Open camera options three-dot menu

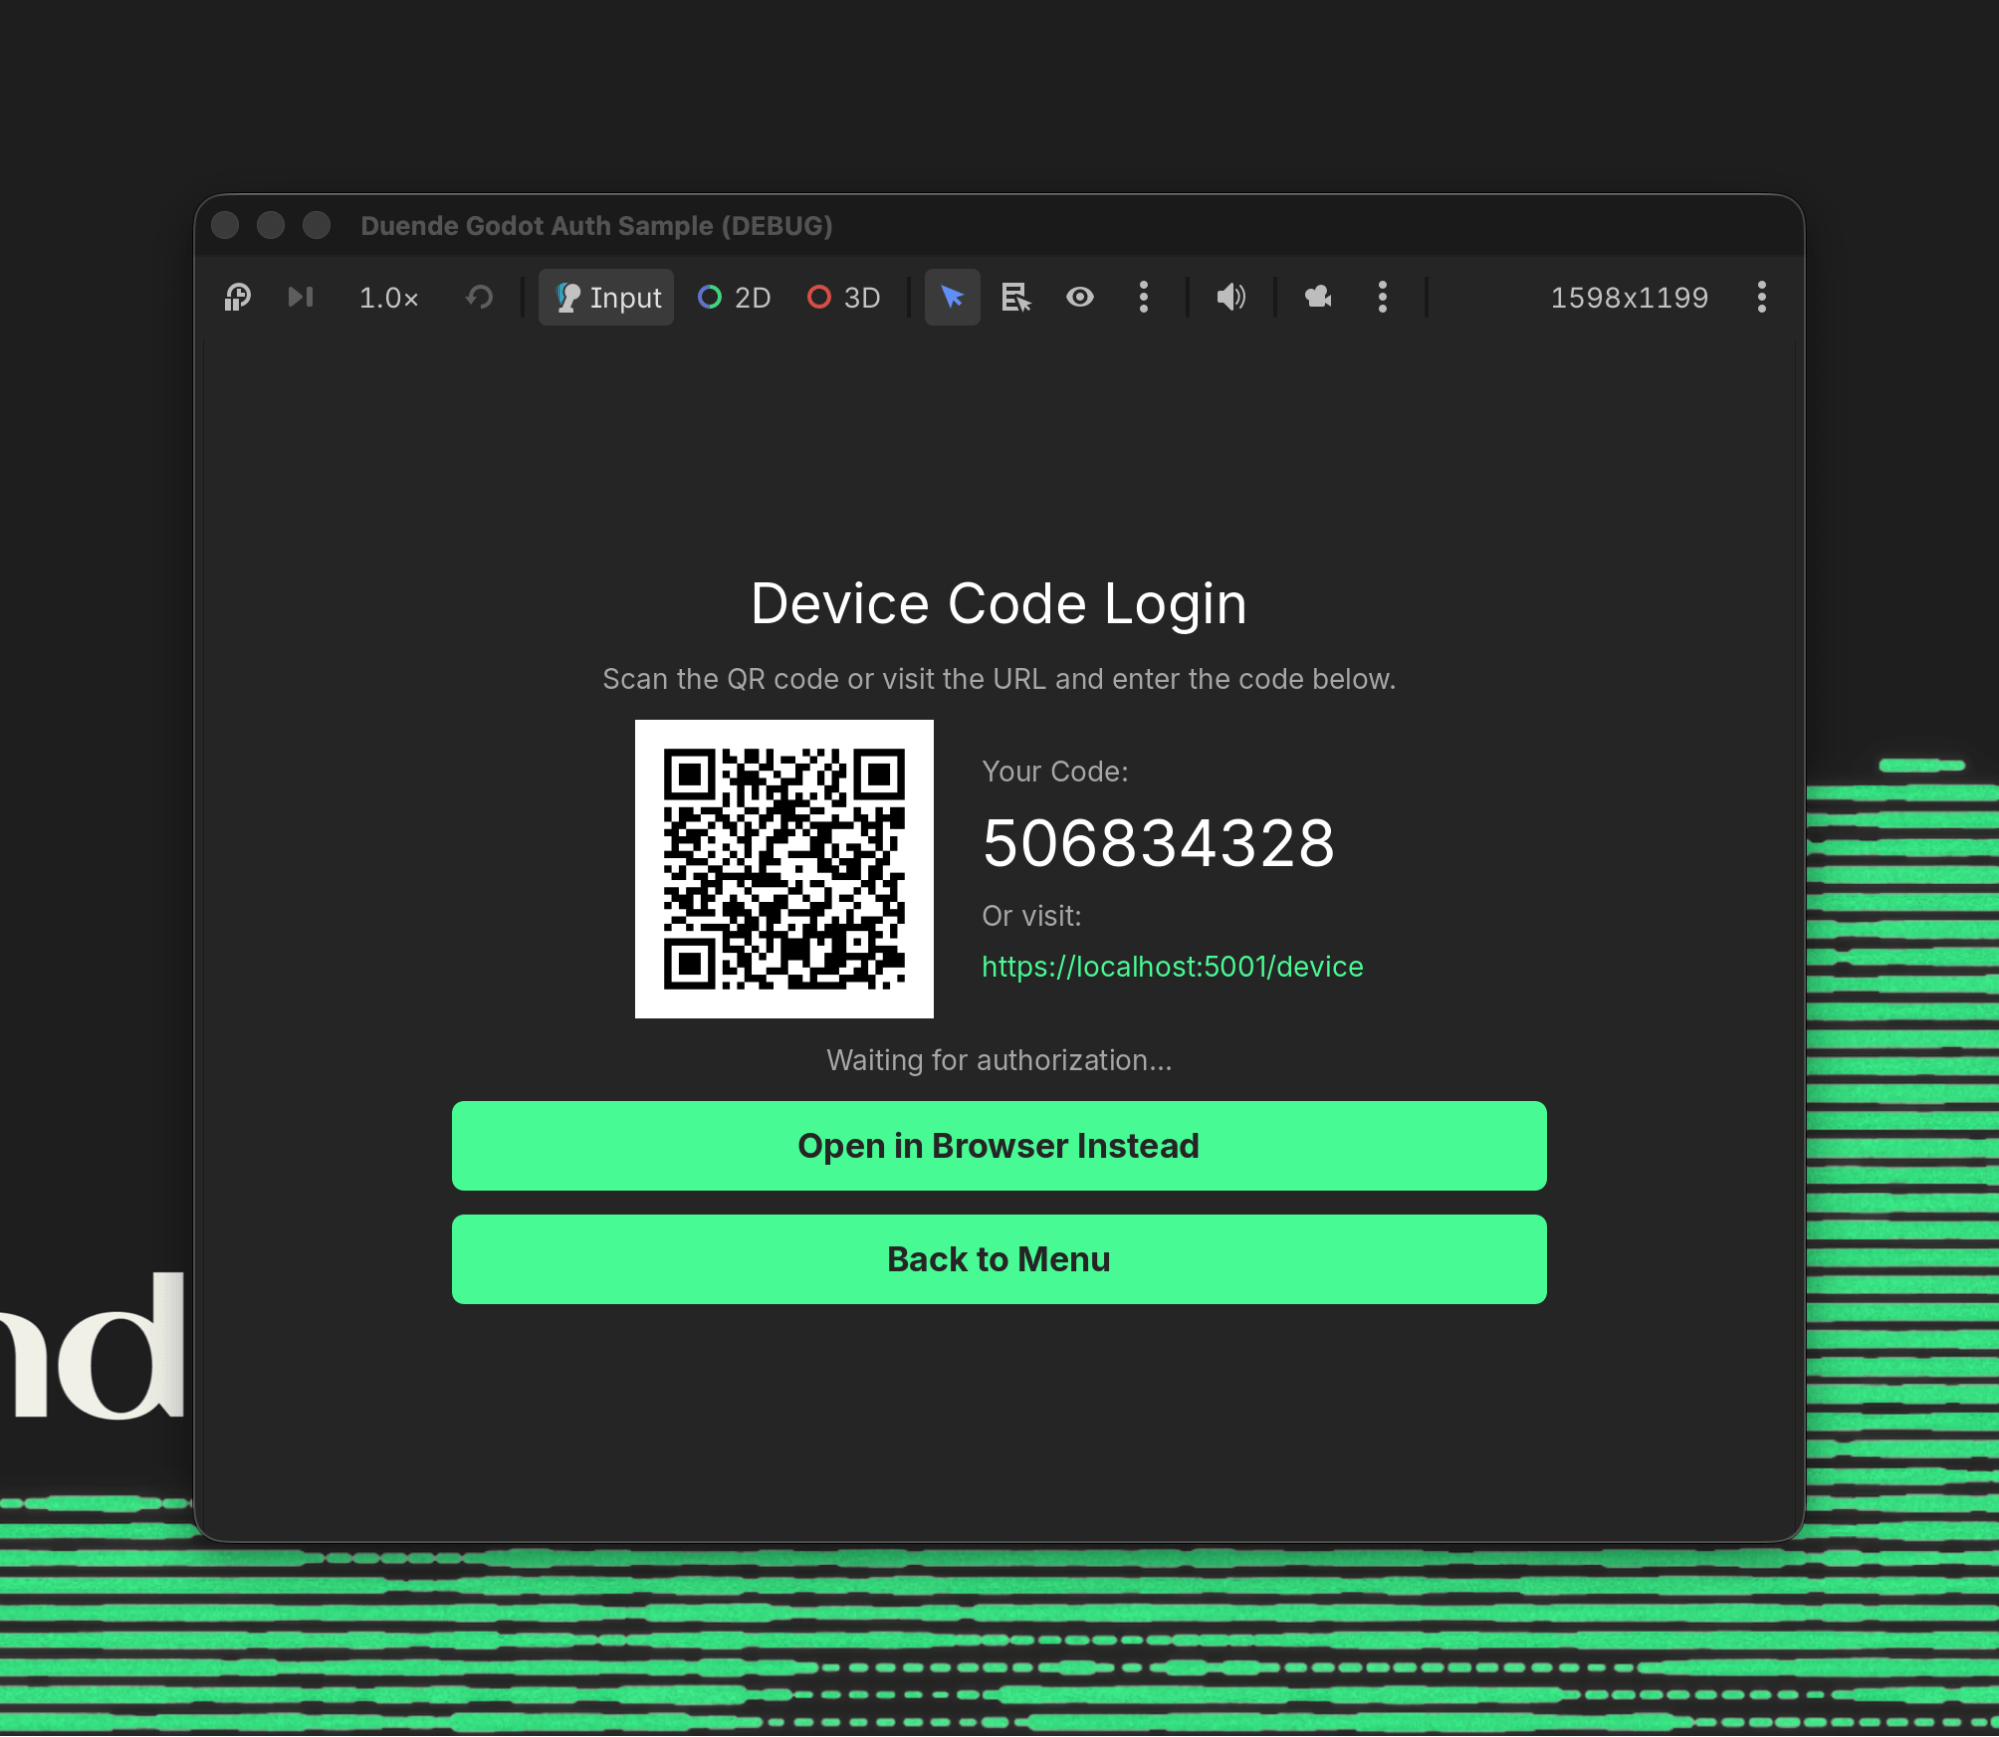1383,297
